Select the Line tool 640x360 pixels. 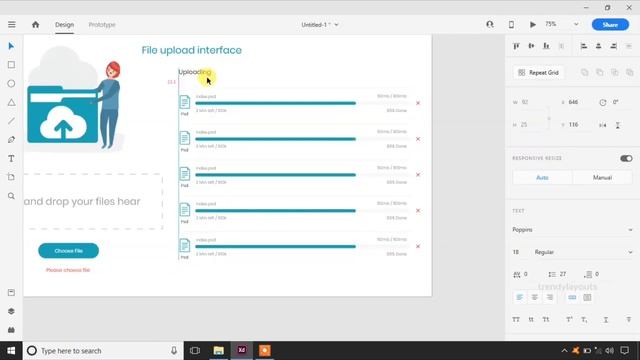[11, 121]
